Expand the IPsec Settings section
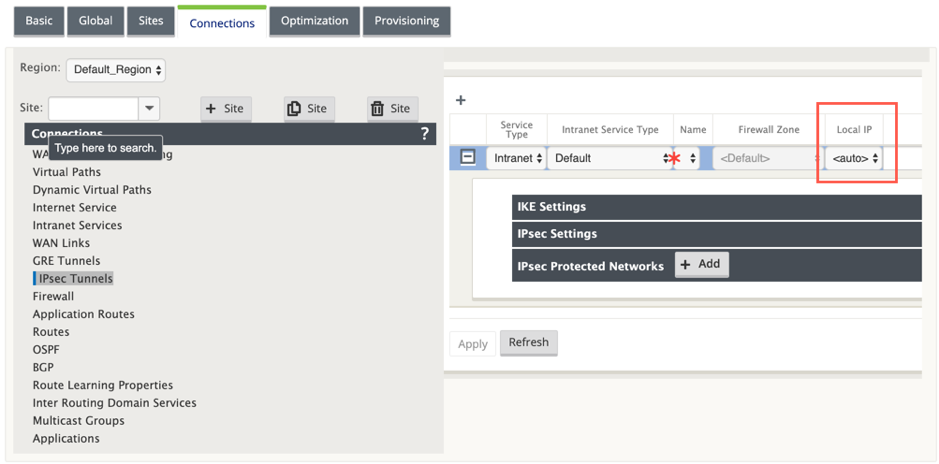The image size is (939, 464). click(x=716, y=233)
